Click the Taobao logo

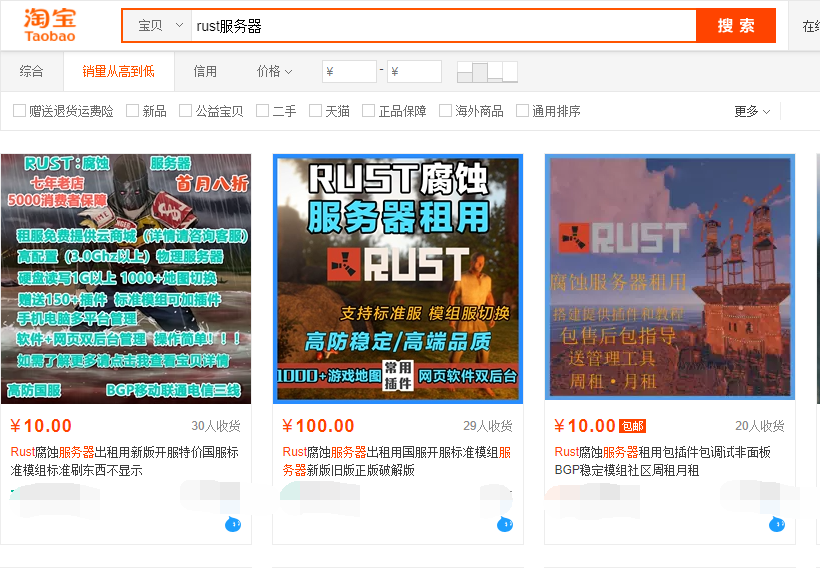pyautogui.click(x=50, y=25)
